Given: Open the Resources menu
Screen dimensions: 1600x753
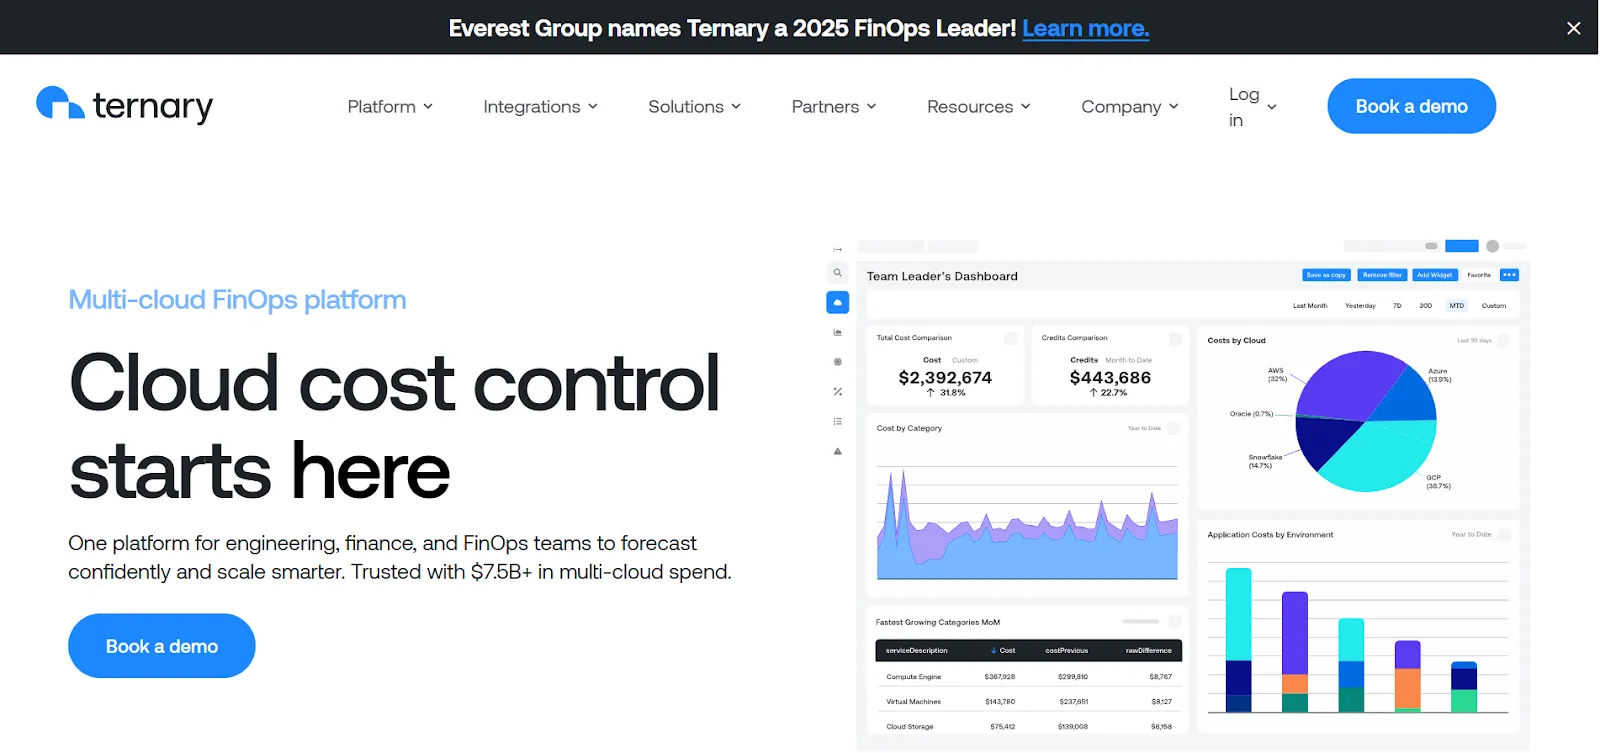Looking at the screenshot, I should click(x=978, y=106).
